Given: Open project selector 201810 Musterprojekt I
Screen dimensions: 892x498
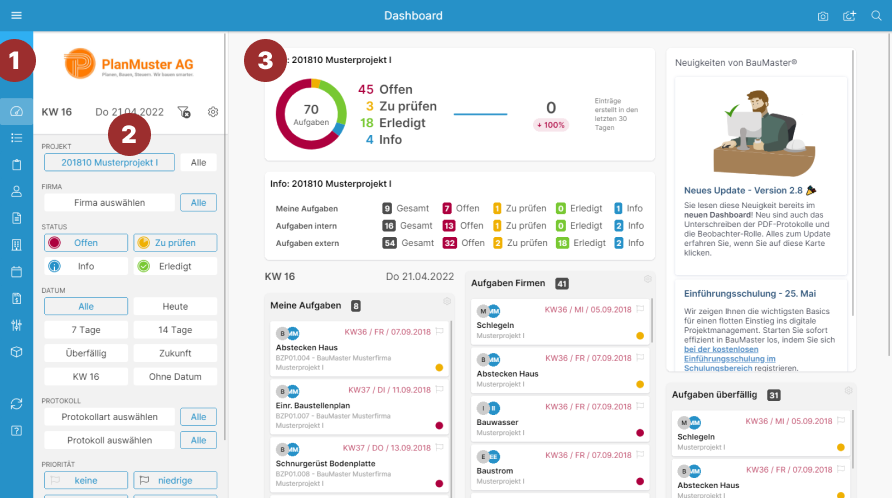Looking at the screenshot, I should (109, 162).
